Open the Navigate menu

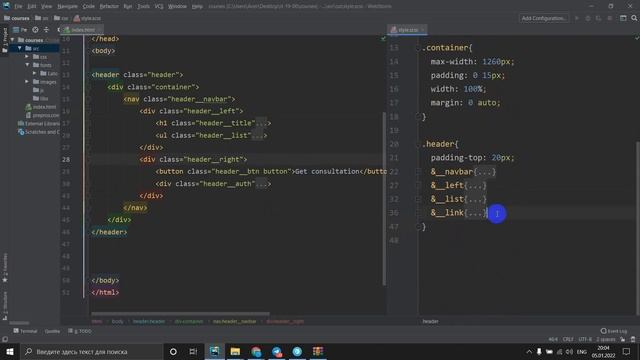[x=67, y=6]
